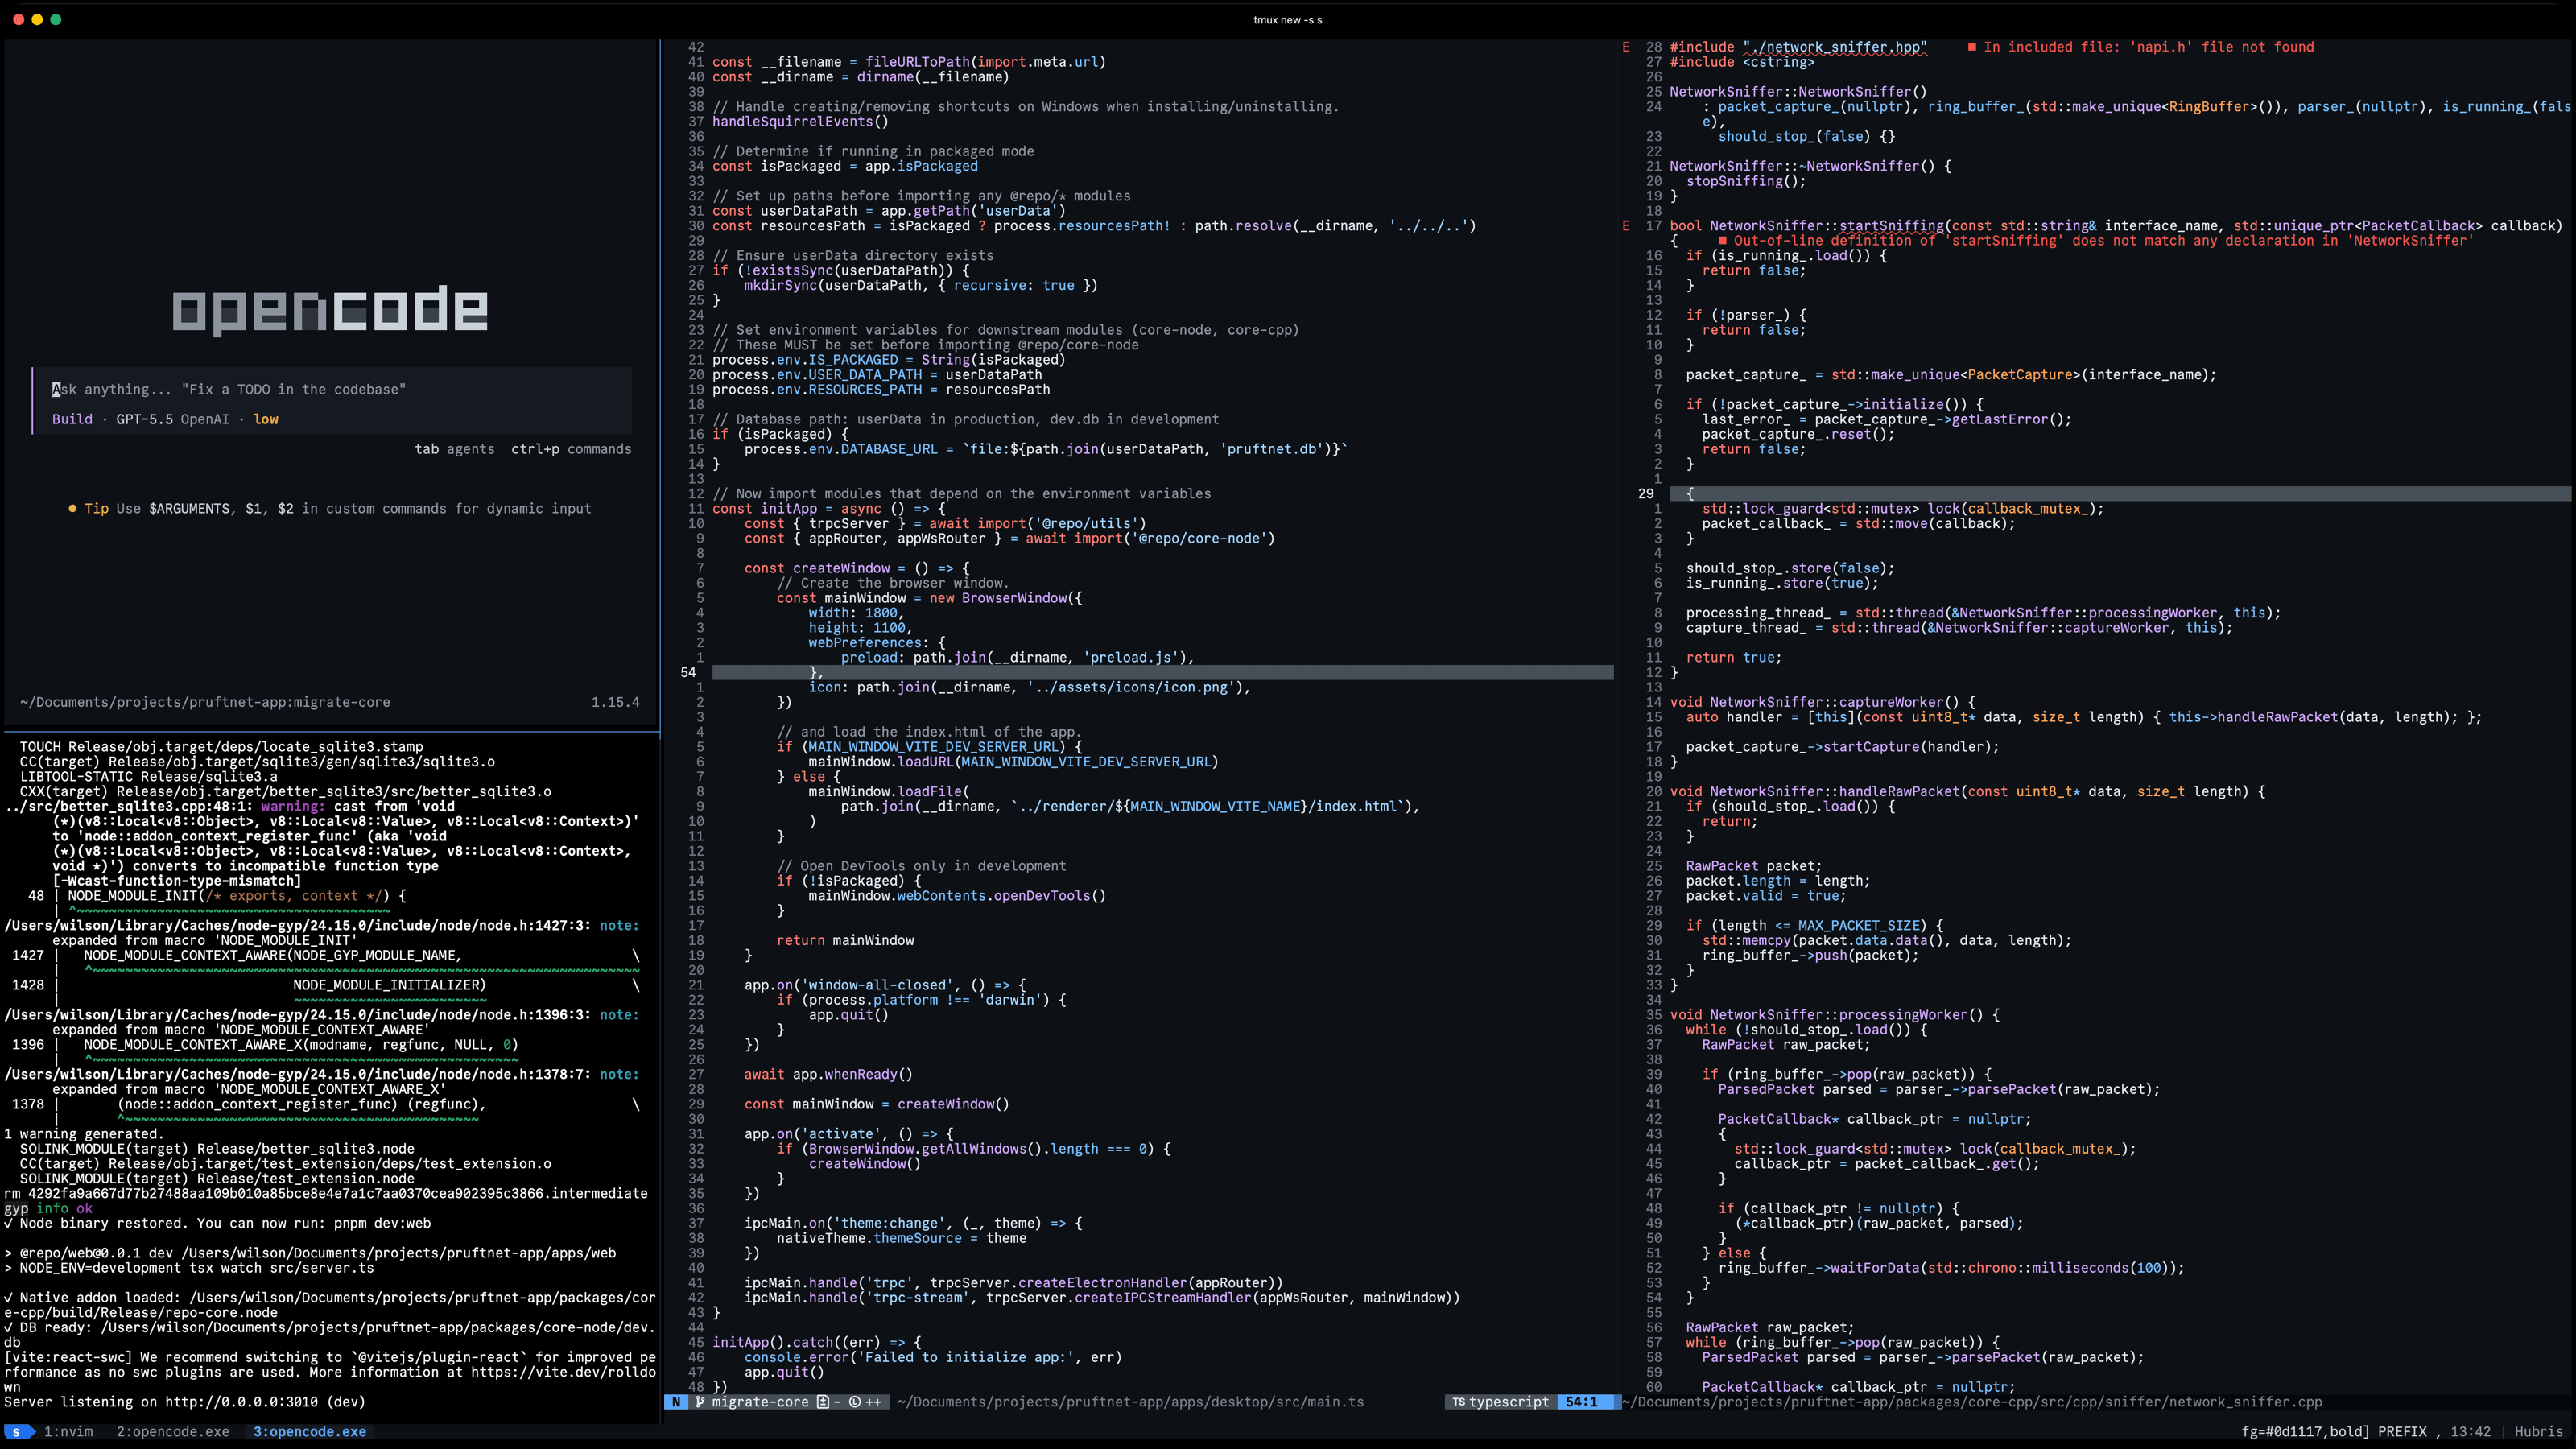Click the file diff icon in nvim statusline
This screenshot has width=2576, height=1449.
click(822, 1402)
